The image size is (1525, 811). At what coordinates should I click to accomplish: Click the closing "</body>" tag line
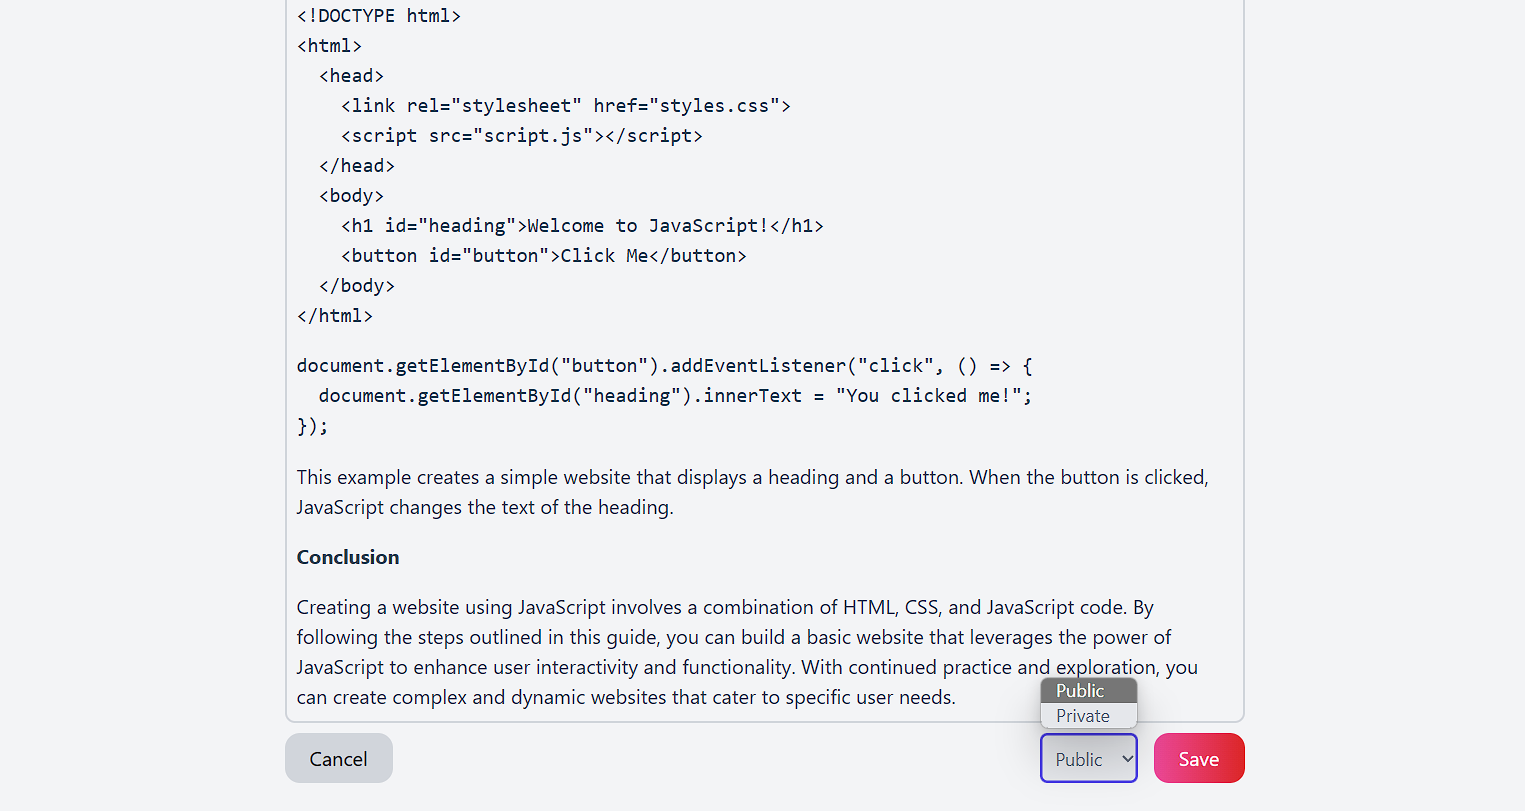pyautogui.click(x=357, y=286)
